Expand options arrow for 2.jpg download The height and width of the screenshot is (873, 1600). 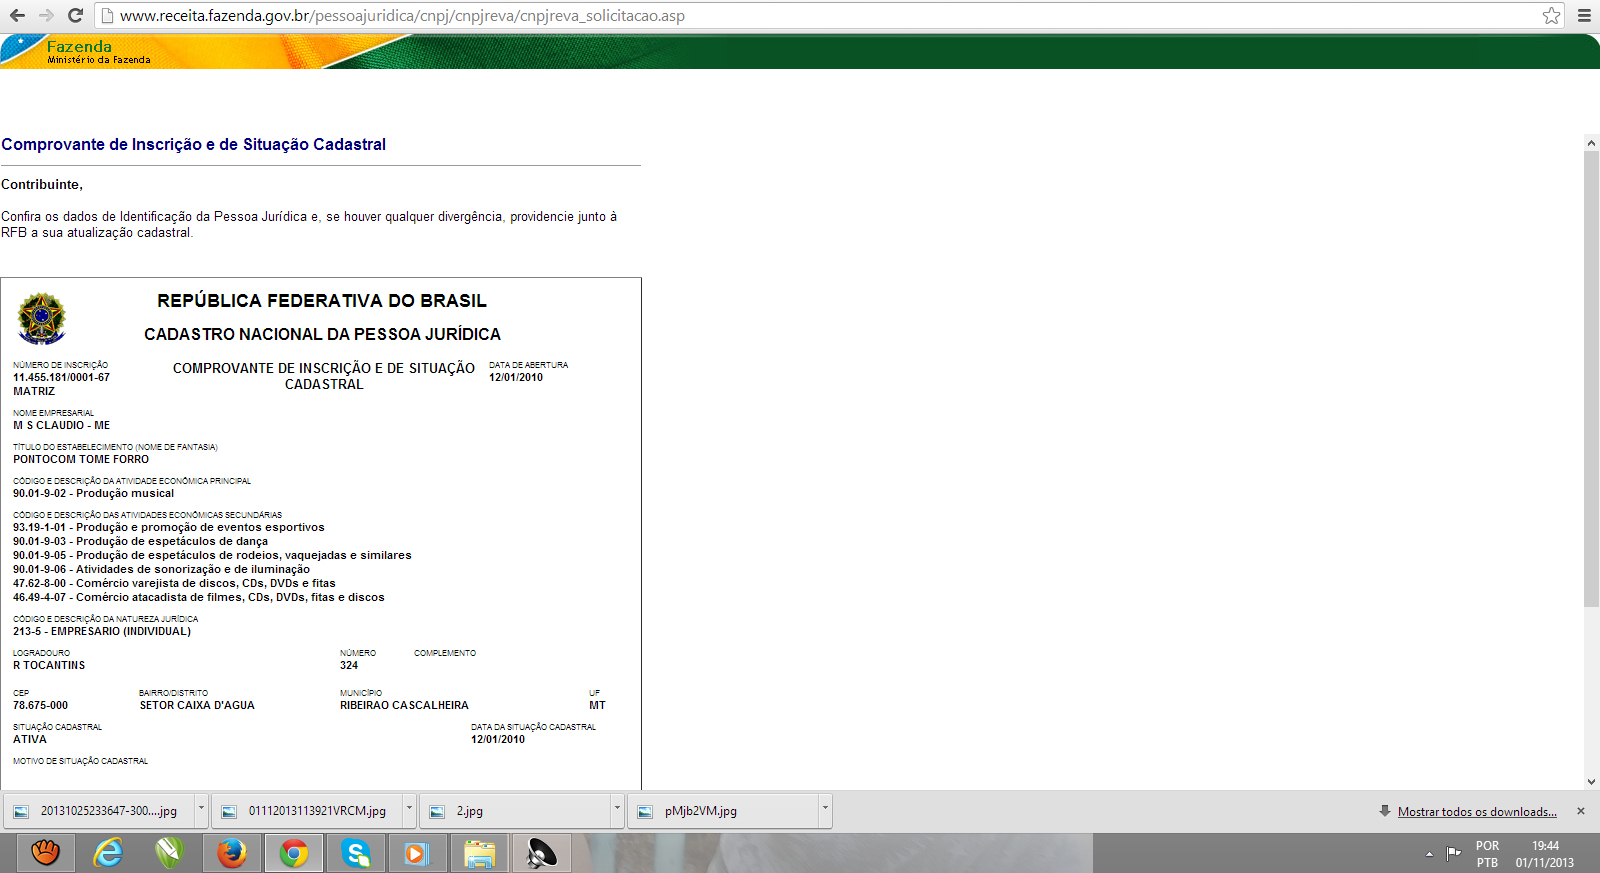pyautogui.click(x=617, y=809)
